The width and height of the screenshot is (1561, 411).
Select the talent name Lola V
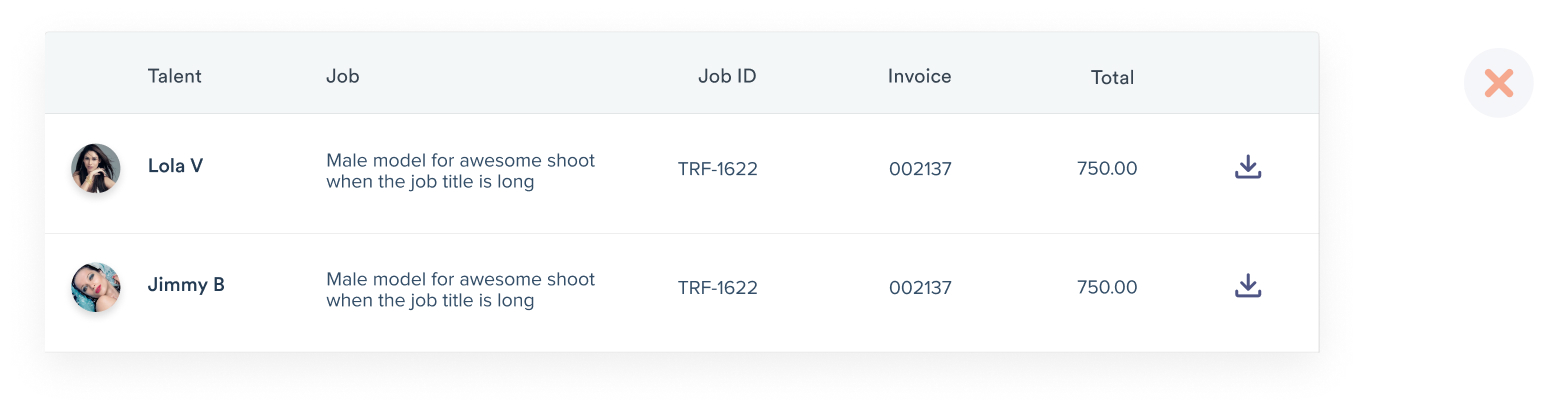175,166
